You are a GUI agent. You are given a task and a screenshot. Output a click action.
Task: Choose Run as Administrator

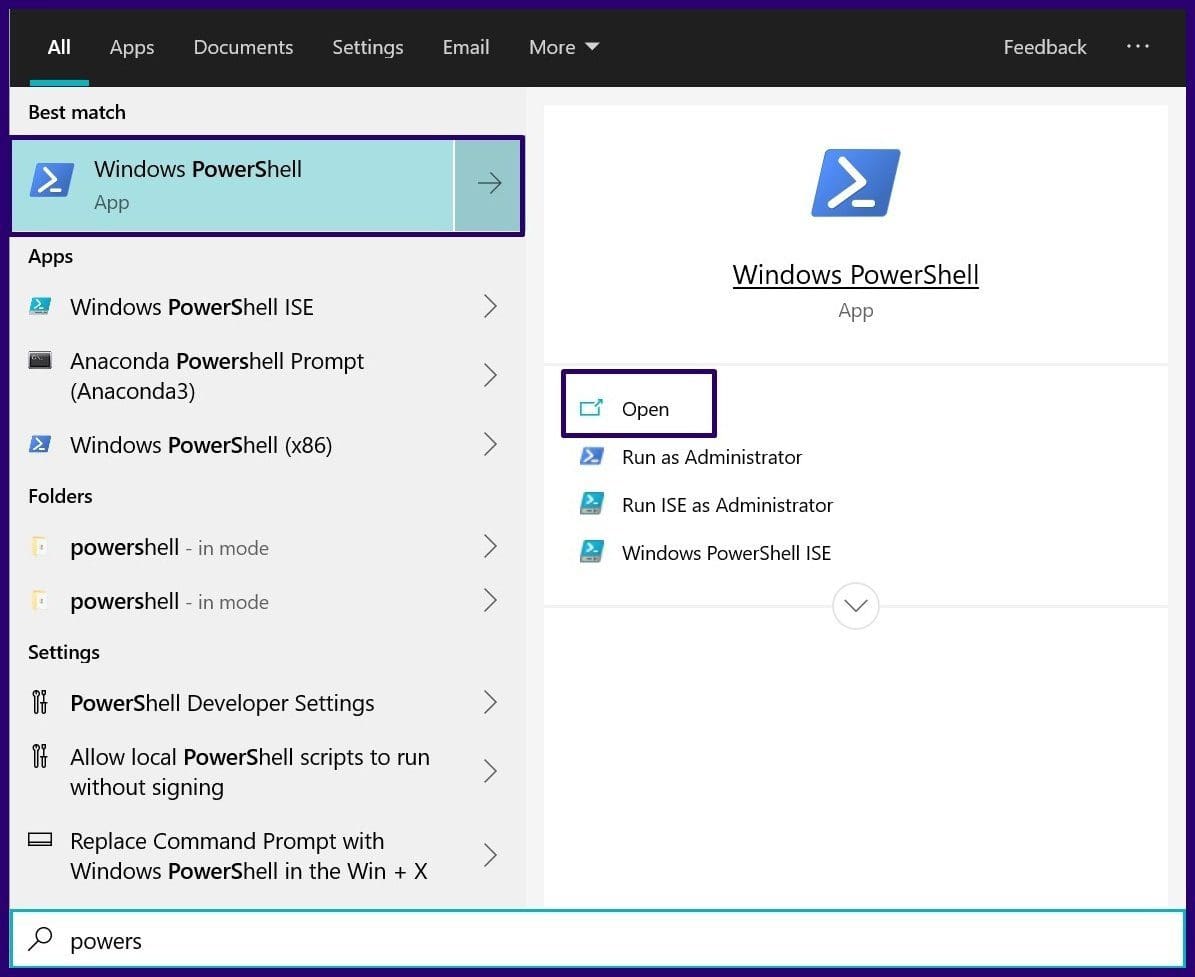(x=711, y=457)
